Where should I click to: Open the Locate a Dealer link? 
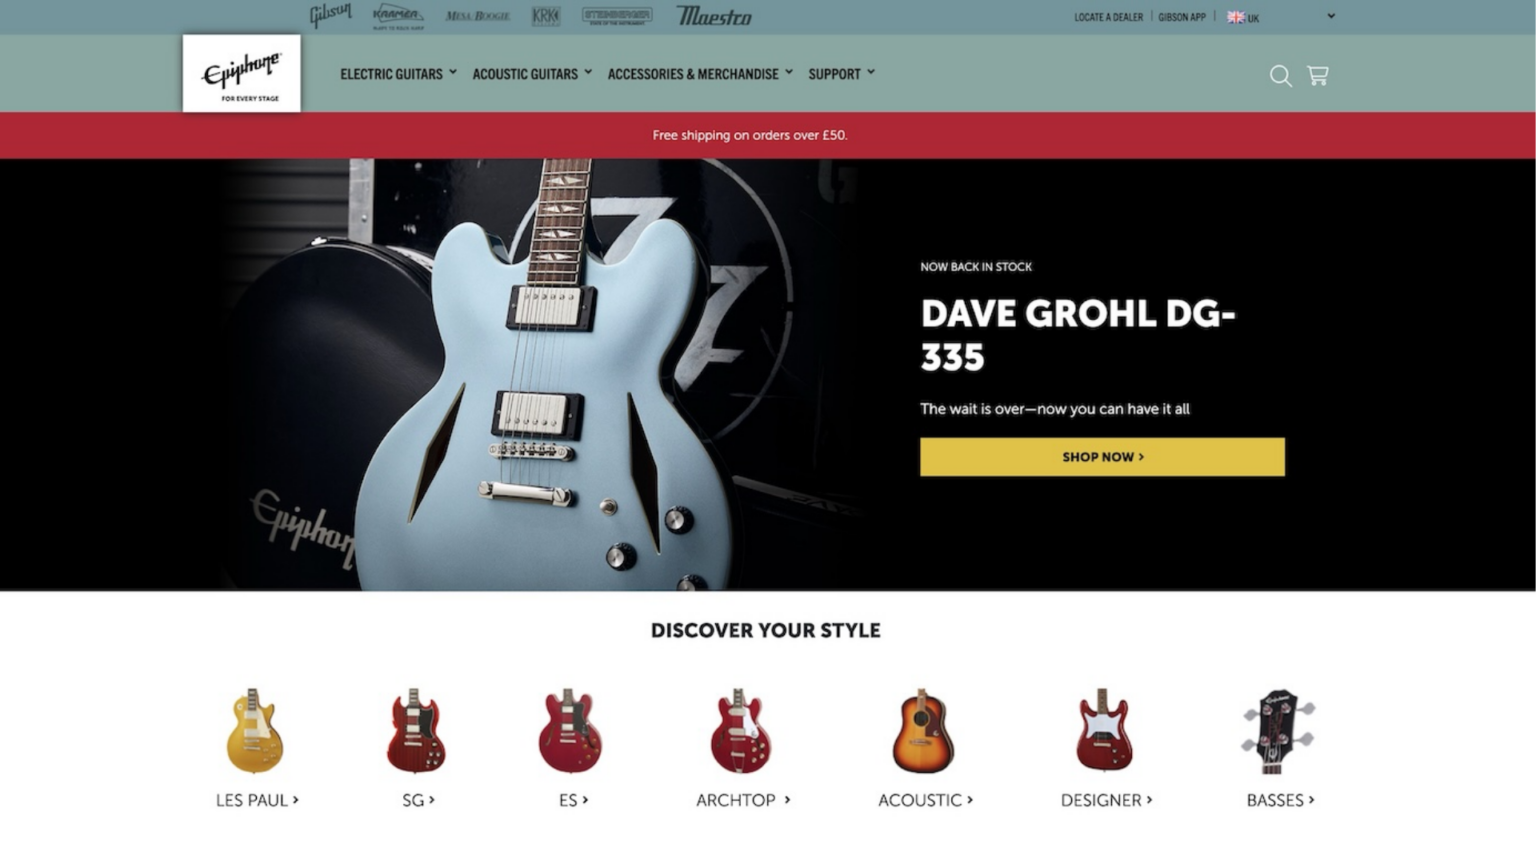(x=1108, y=17)
